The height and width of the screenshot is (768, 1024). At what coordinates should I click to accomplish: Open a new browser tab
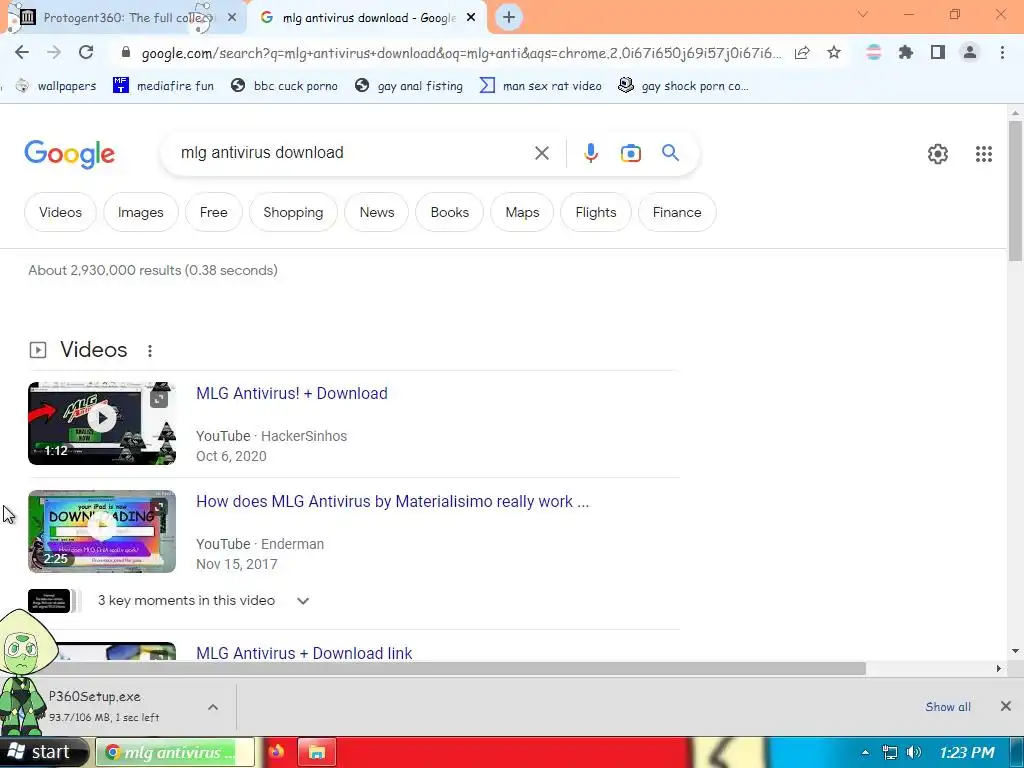click(509, 18)
